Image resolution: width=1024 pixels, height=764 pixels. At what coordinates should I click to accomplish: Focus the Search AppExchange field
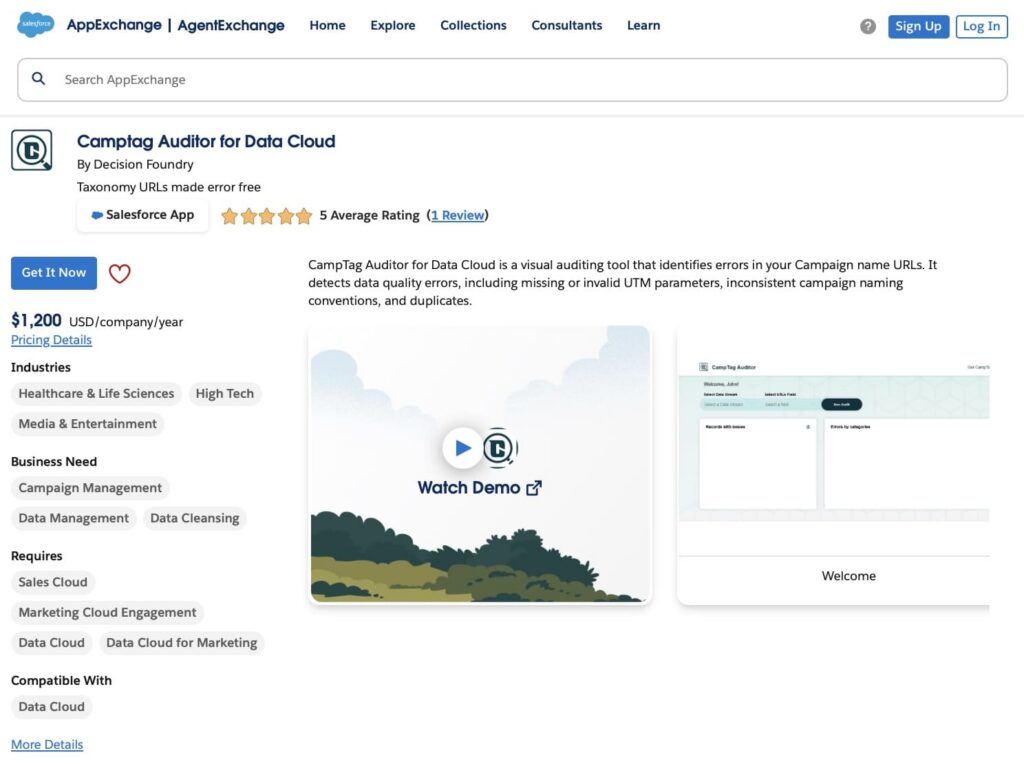pos(512,80)
